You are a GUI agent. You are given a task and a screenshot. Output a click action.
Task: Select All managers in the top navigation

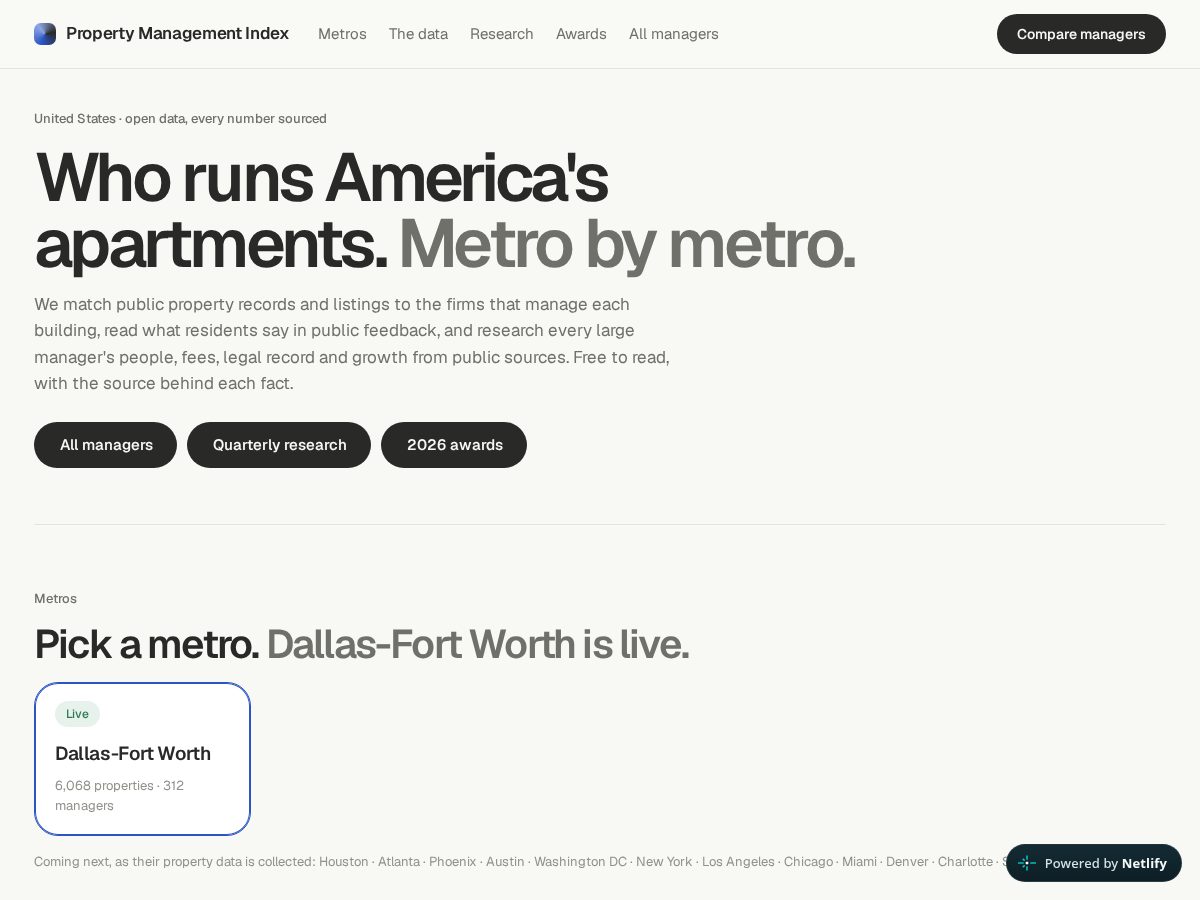(x=673, y=34)
